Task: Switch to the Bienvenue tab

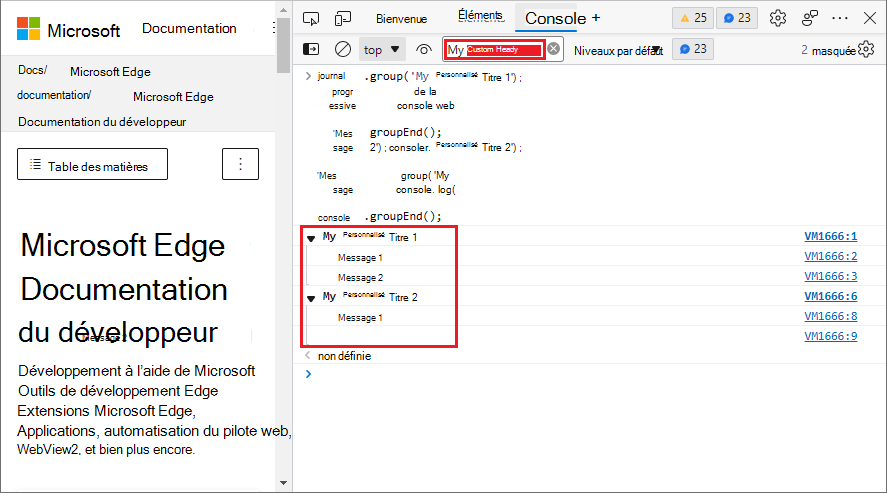Action: pos(402,19)
